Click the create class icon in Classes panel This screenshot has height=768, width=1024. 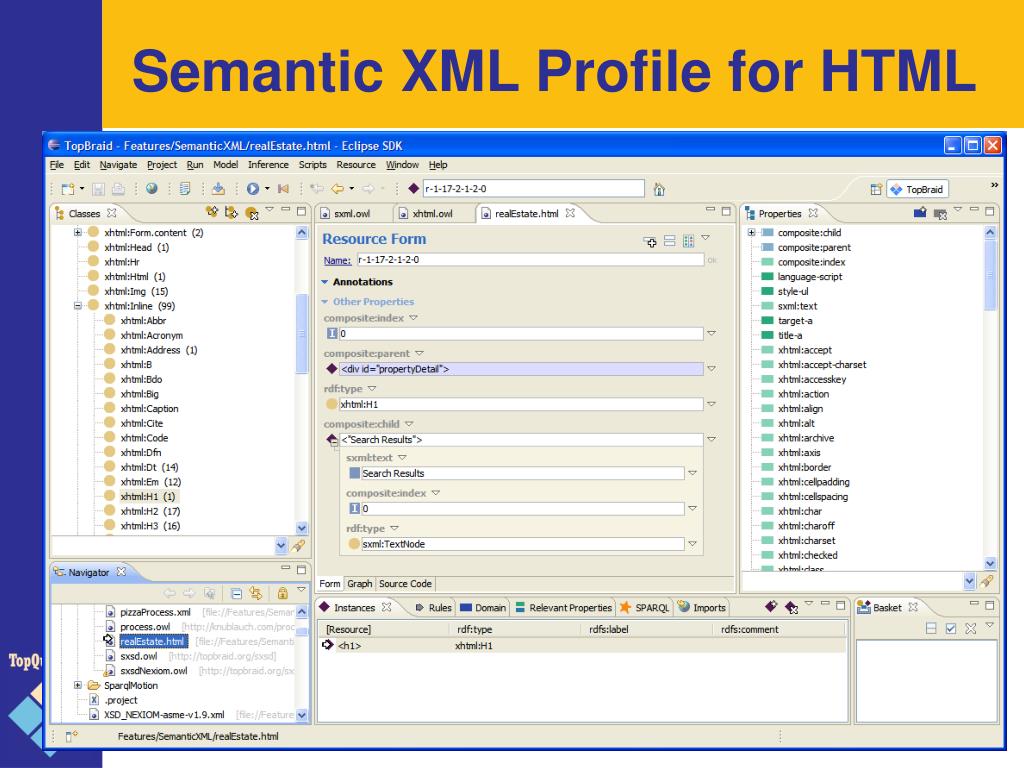[211, 212]
